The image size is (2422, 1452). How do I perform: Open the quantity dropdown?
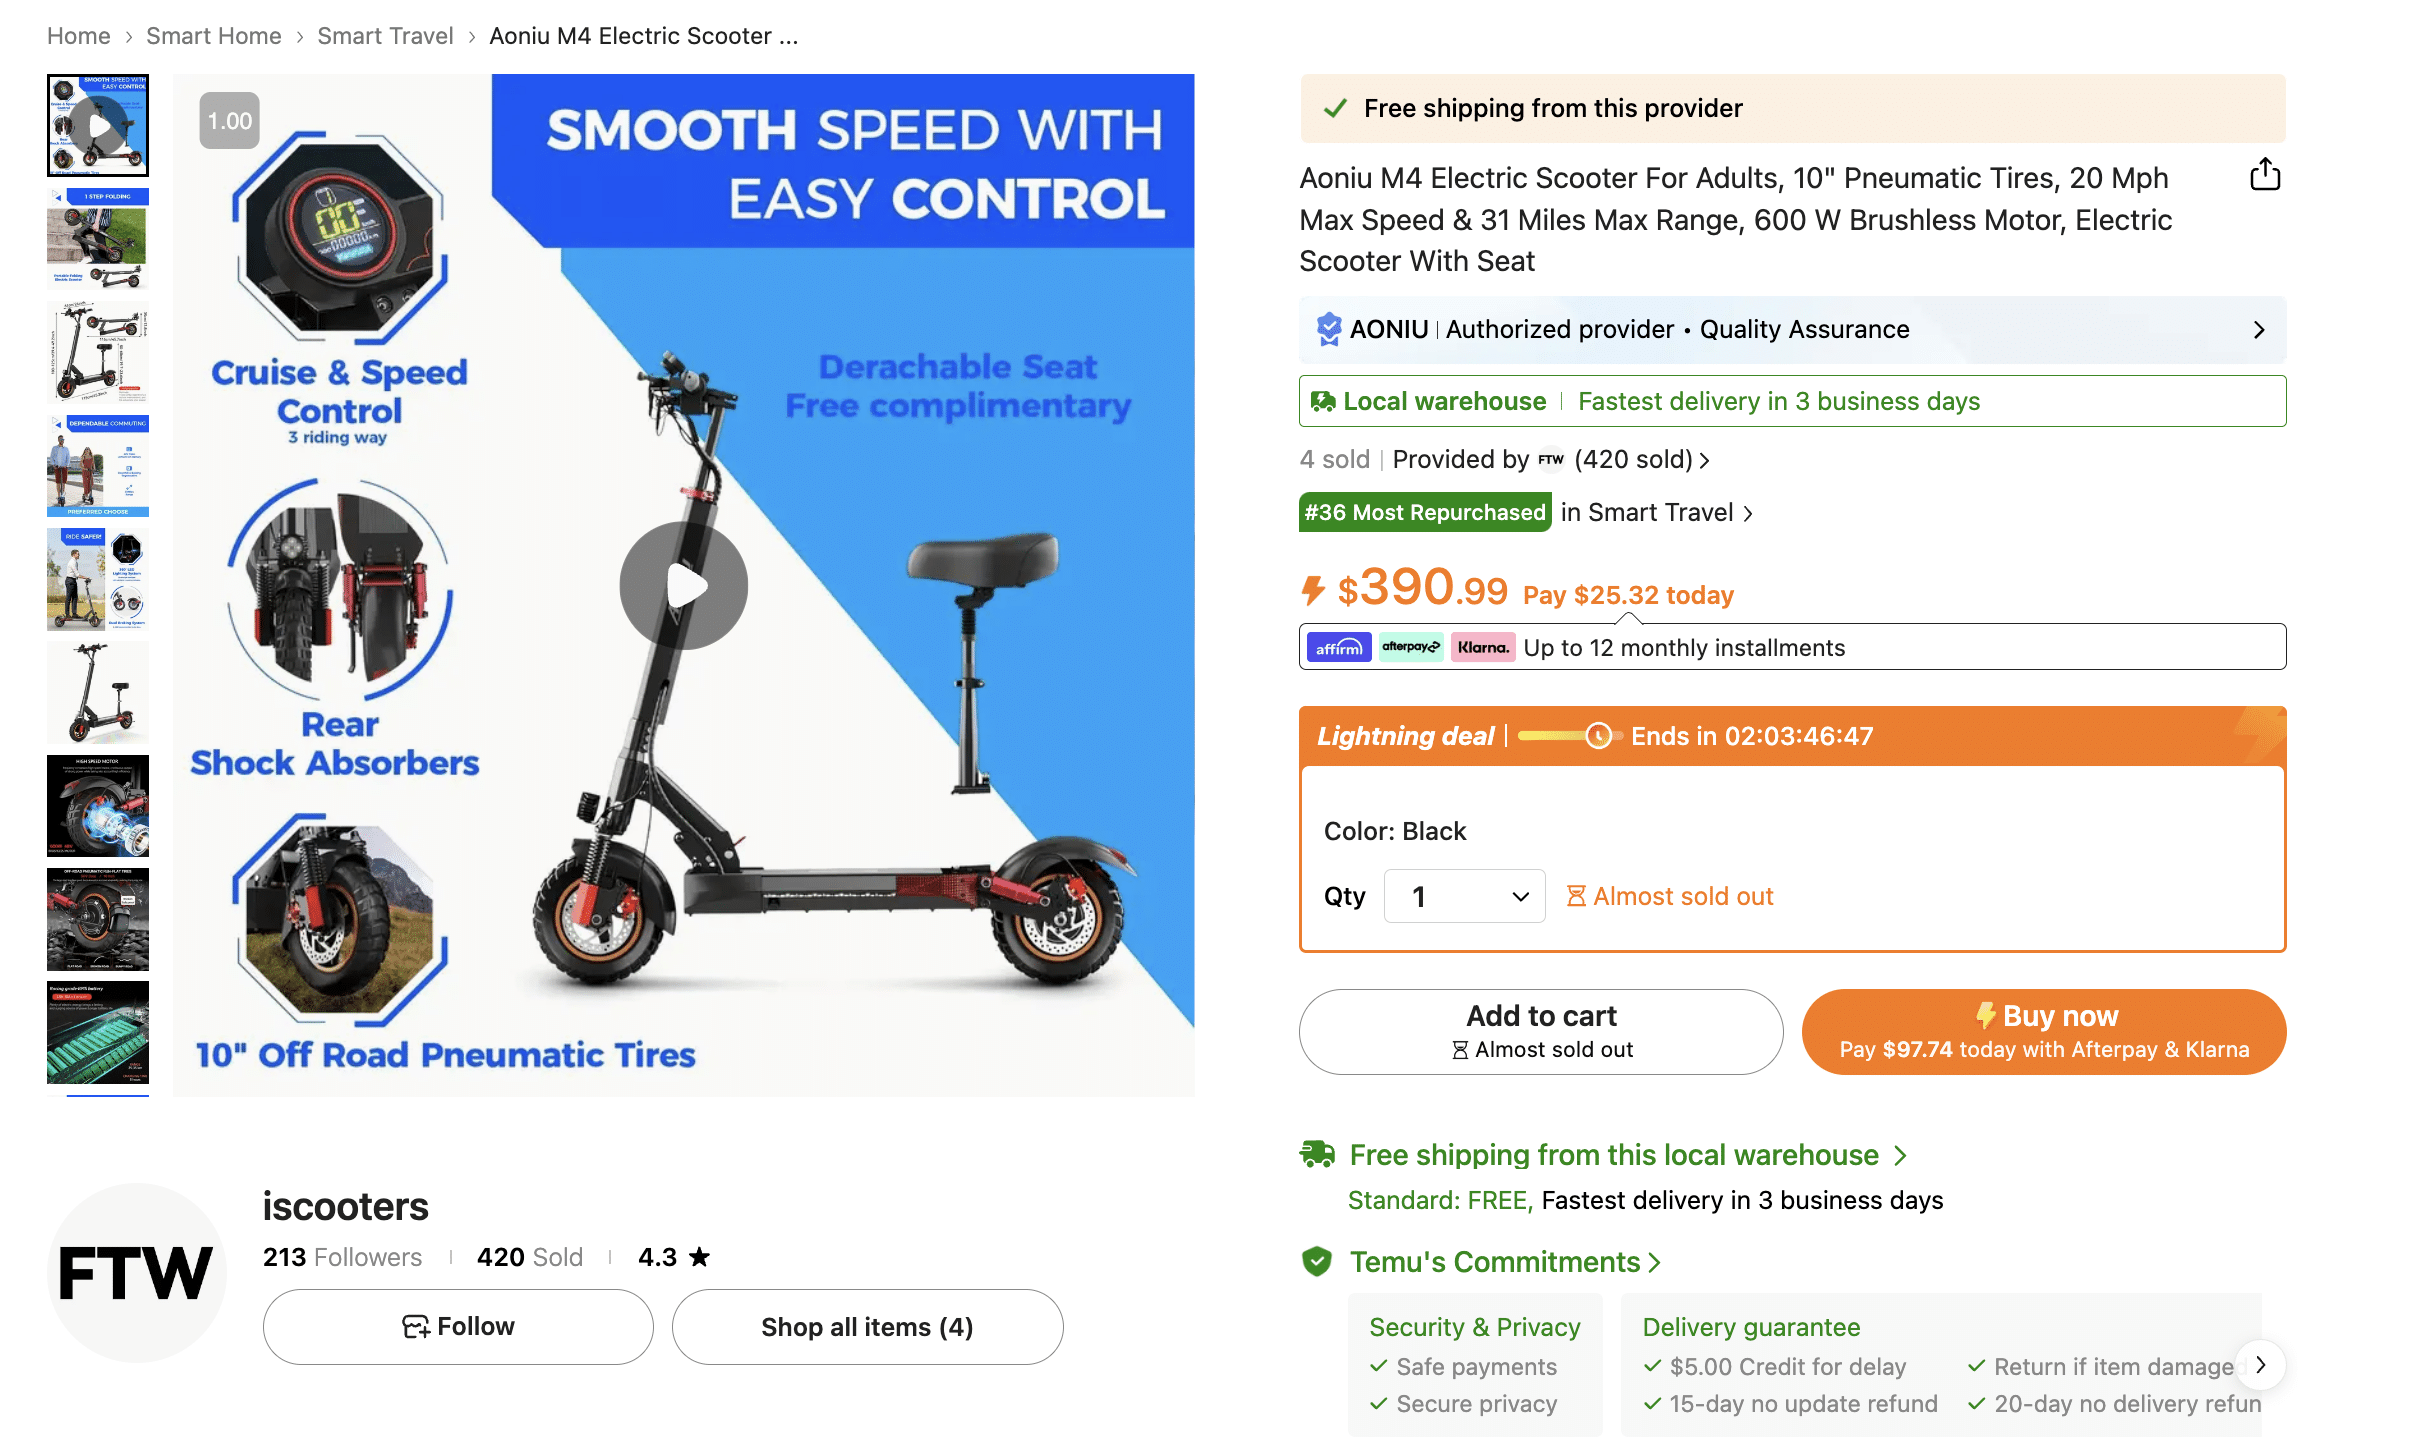coord(1464,895)
